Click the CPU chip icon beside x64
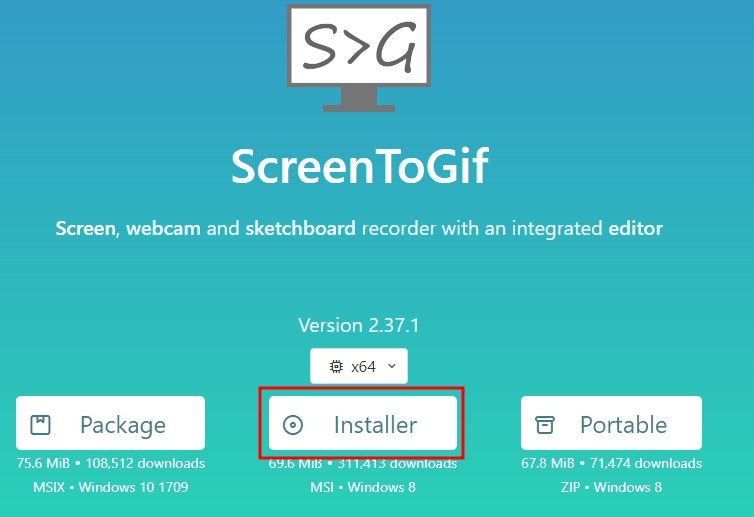754x517 pixels. (x=336, y=367)
